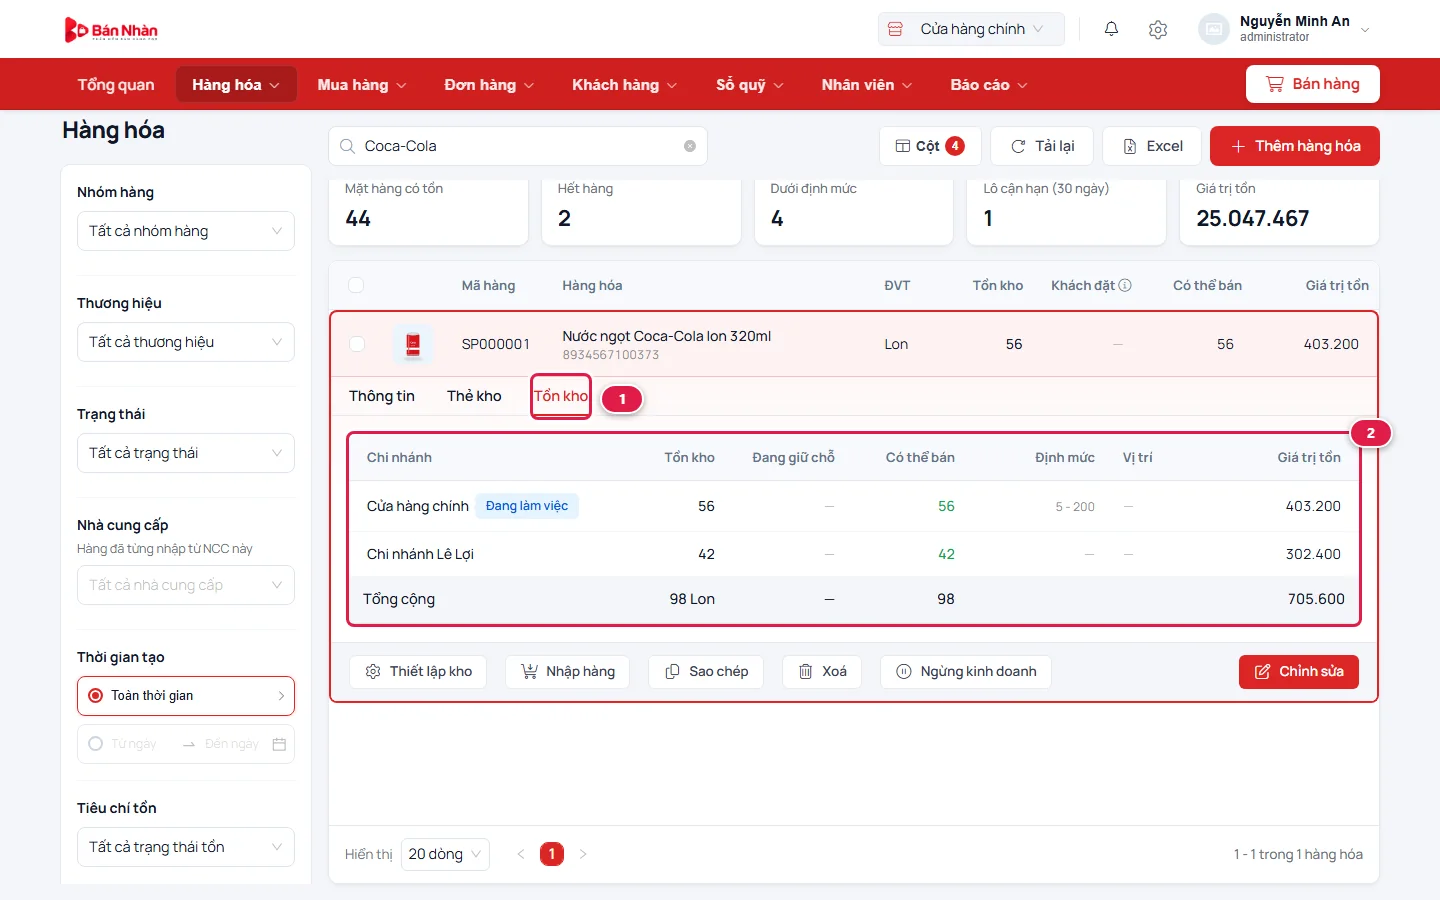The image size is (1440, 900).
Task: Change the 20 dòng page size
Action: tap(445, 854)
